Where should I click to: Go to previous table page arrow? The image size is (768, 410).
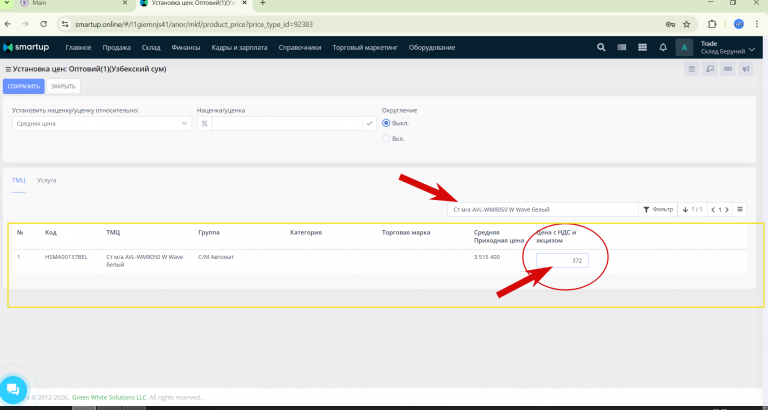(713, 210)
